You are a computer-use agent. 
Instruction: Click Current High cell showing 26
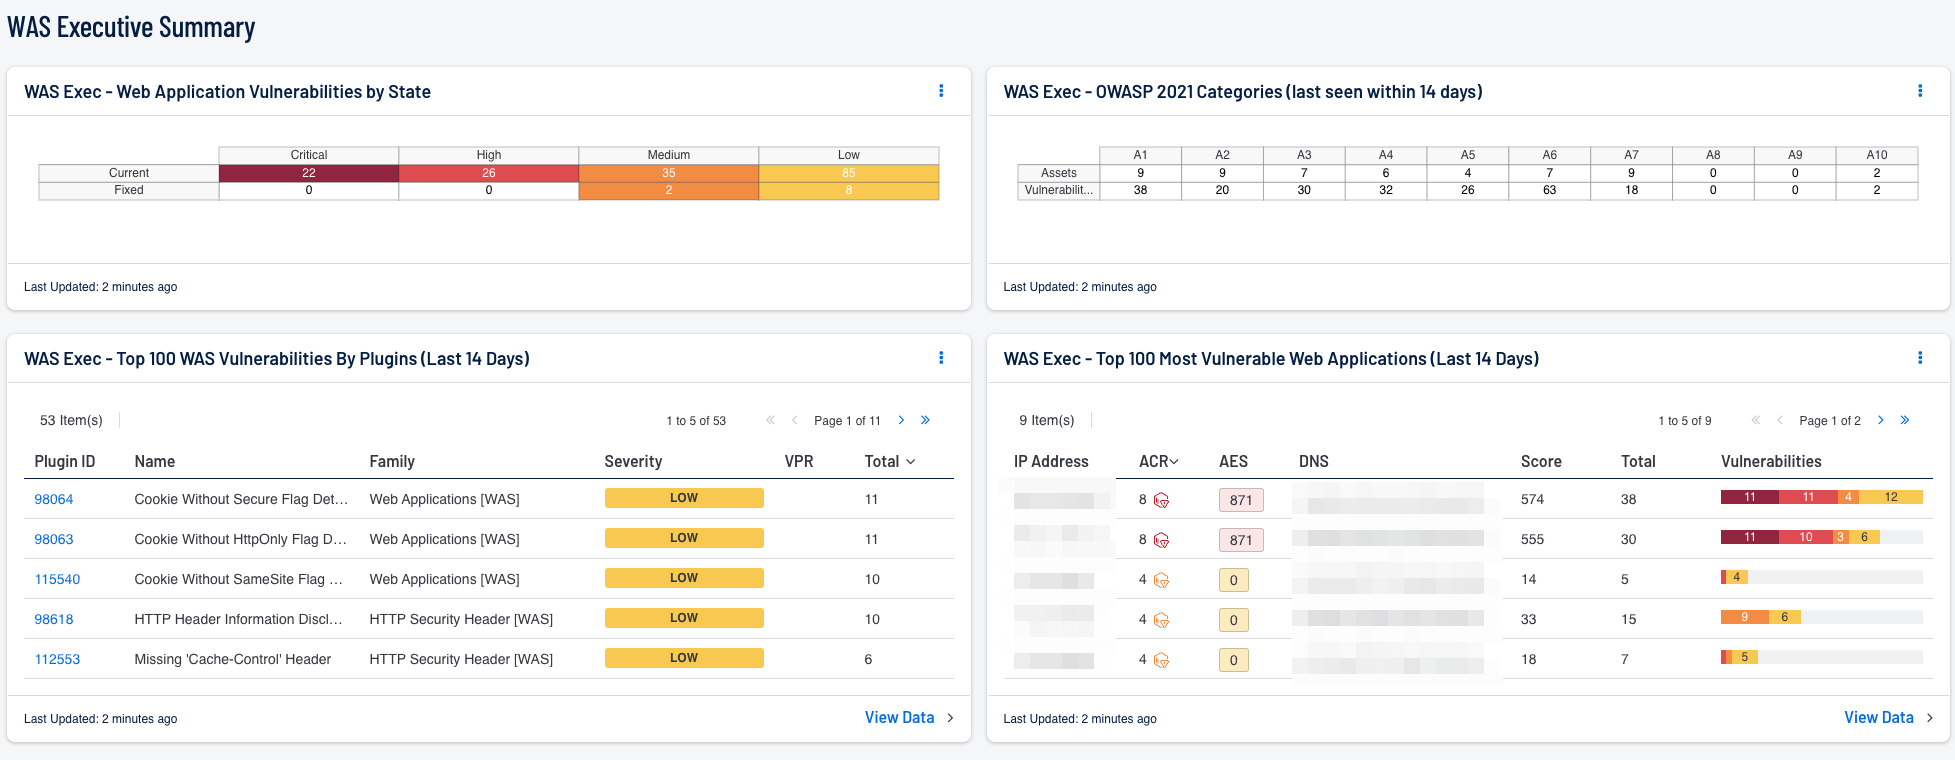(489, 173)
